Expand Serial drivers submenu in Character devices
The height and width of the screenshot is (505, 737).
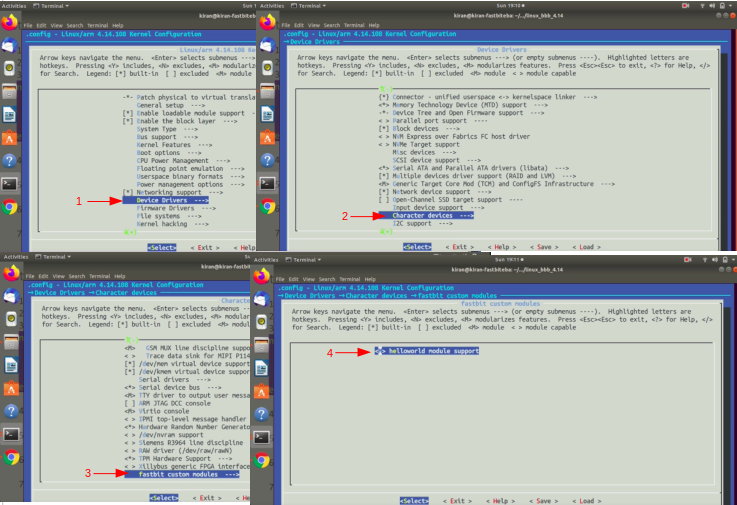(x=175, y=379)
